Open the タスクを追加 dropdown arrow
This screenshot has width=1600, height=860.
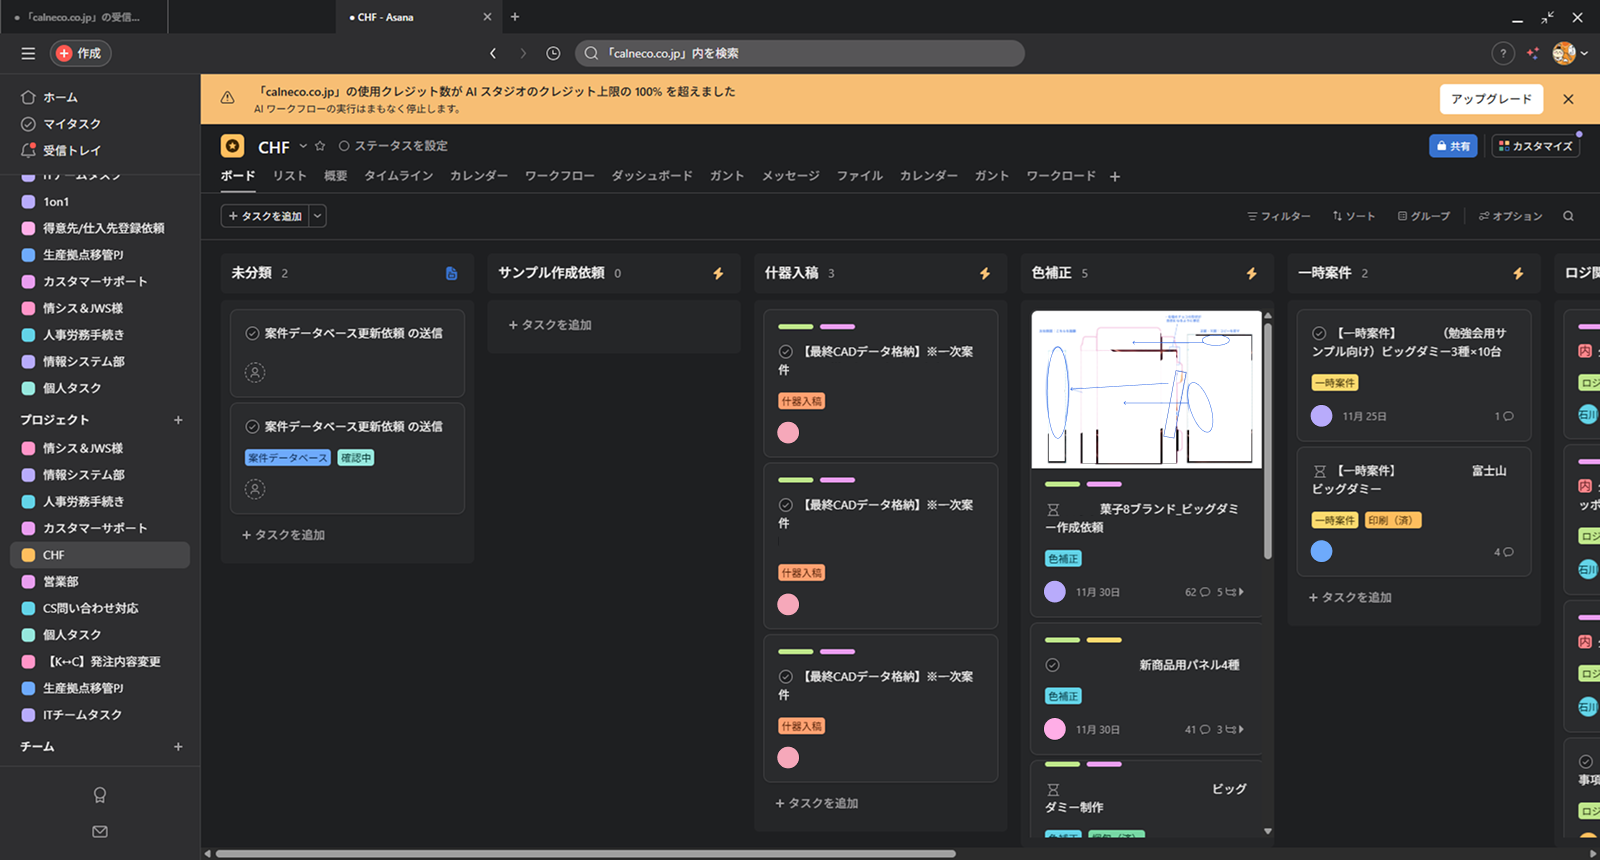click(318, 216)
